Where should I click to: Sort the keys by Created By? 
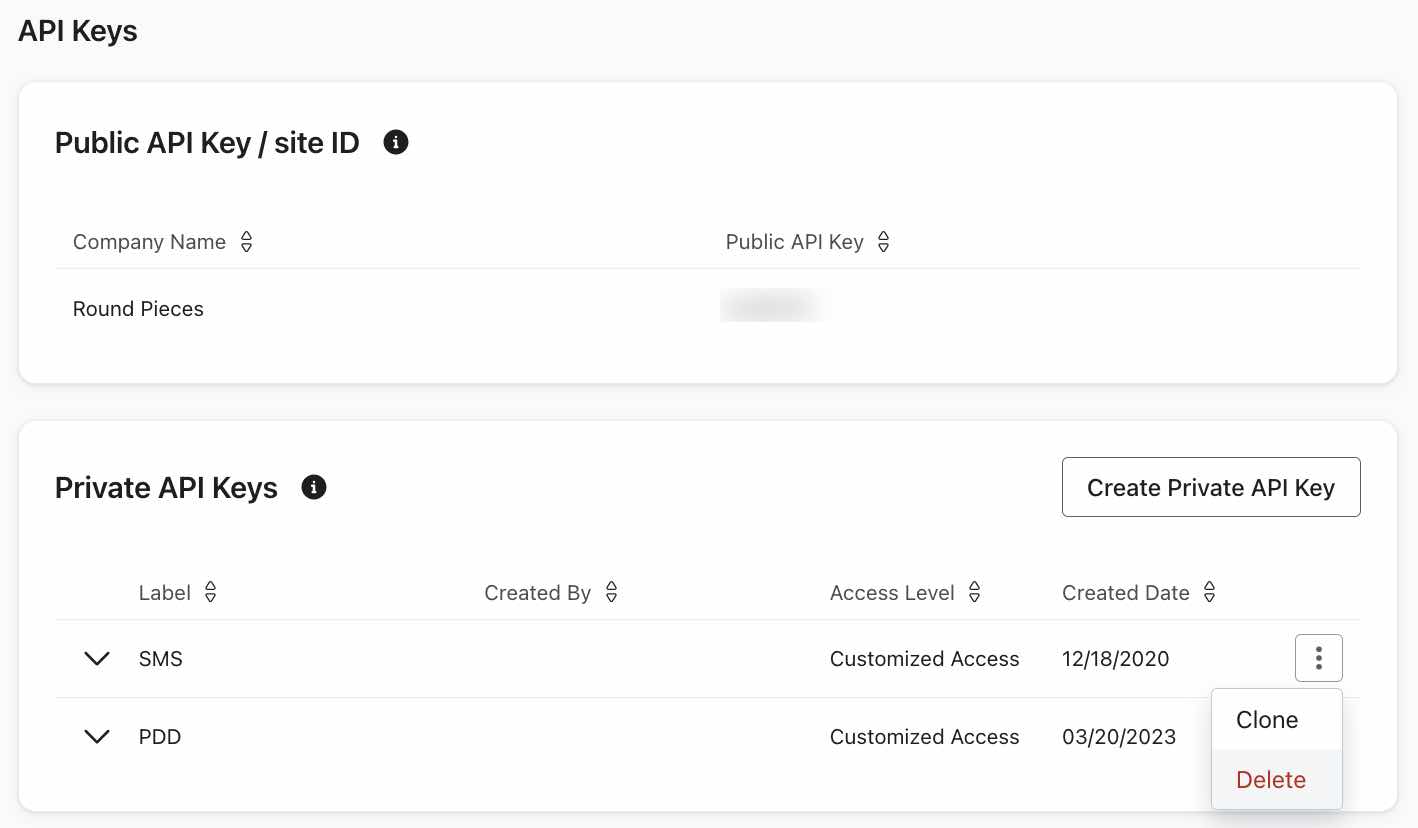coord(611,592)
